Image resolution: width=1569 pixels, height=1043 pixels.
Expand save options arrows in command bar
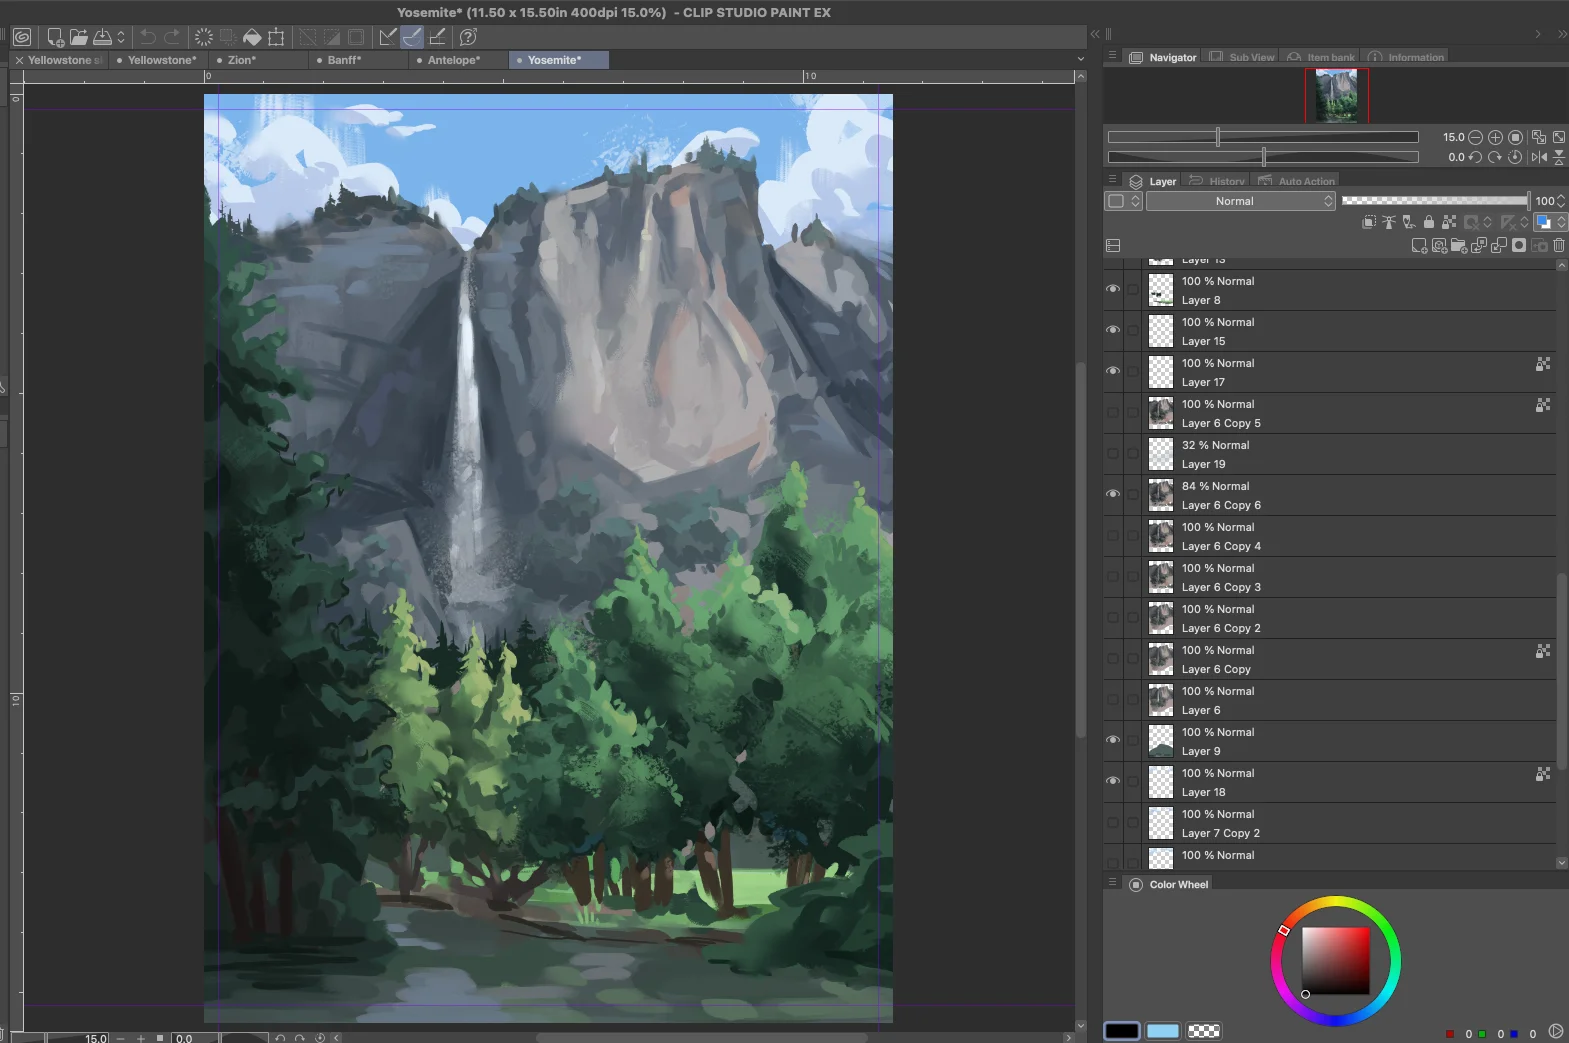121,37
